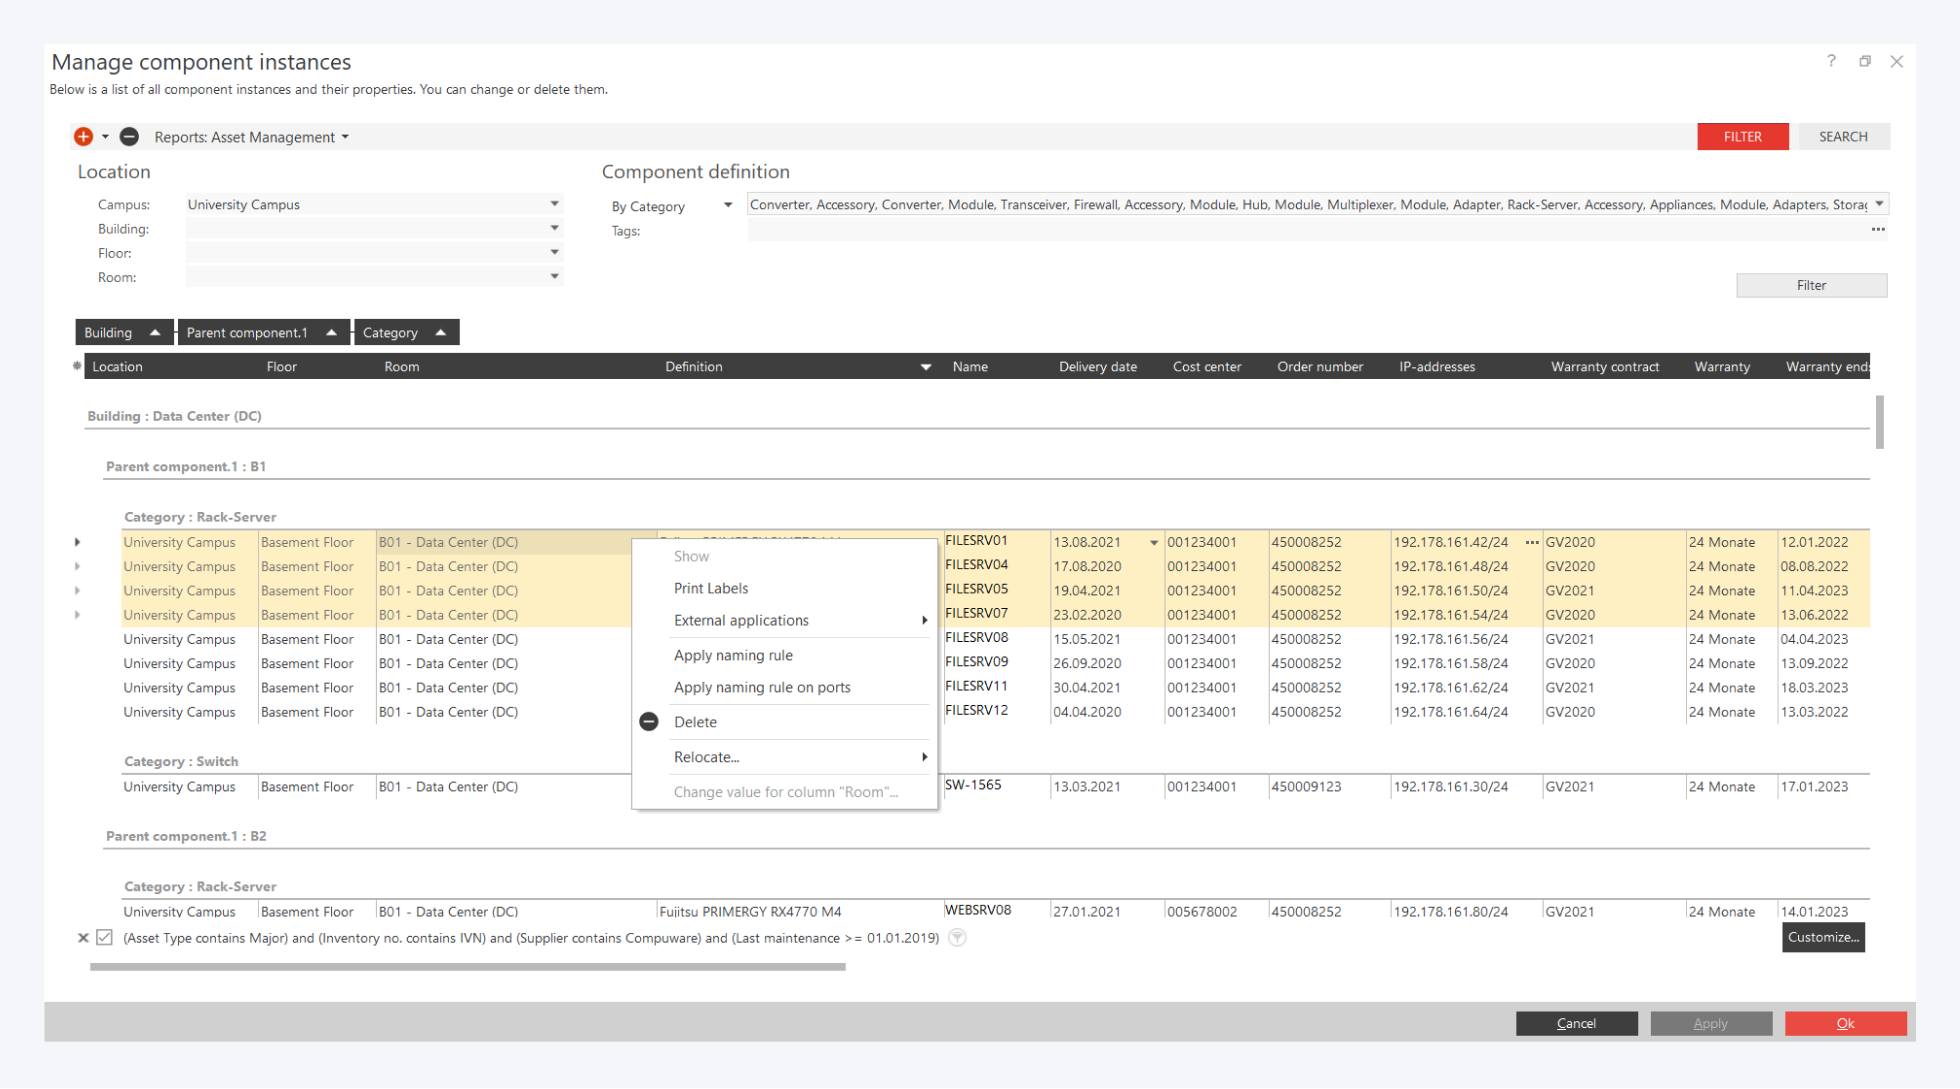Uncheck the active filter criteria checkbox
Screen dimensions: 1960x1089
tap(104, 938)
